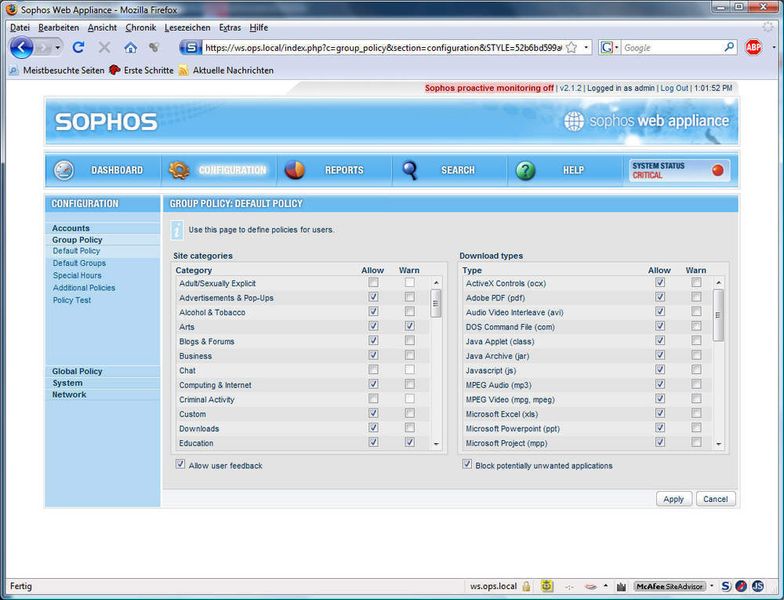Open the Reports pie chart icon
The image size is (784, 600).
(294, 170)
